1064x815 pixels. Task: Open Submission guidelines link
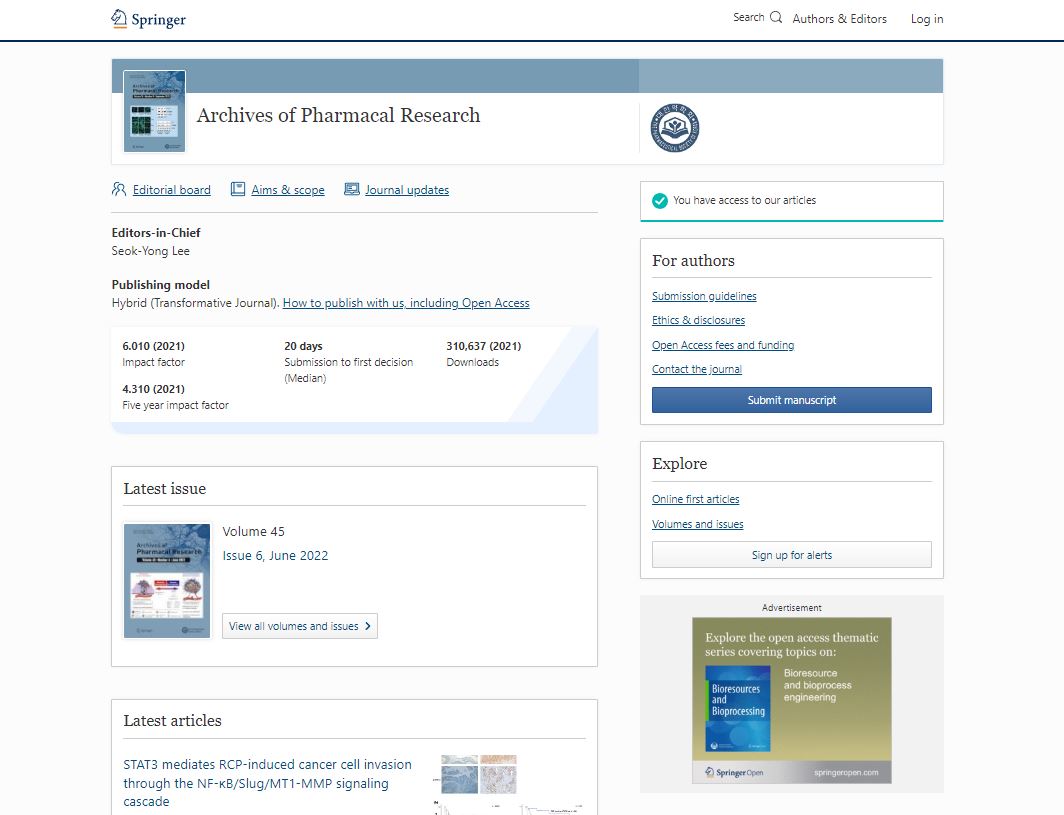(704, 296)
